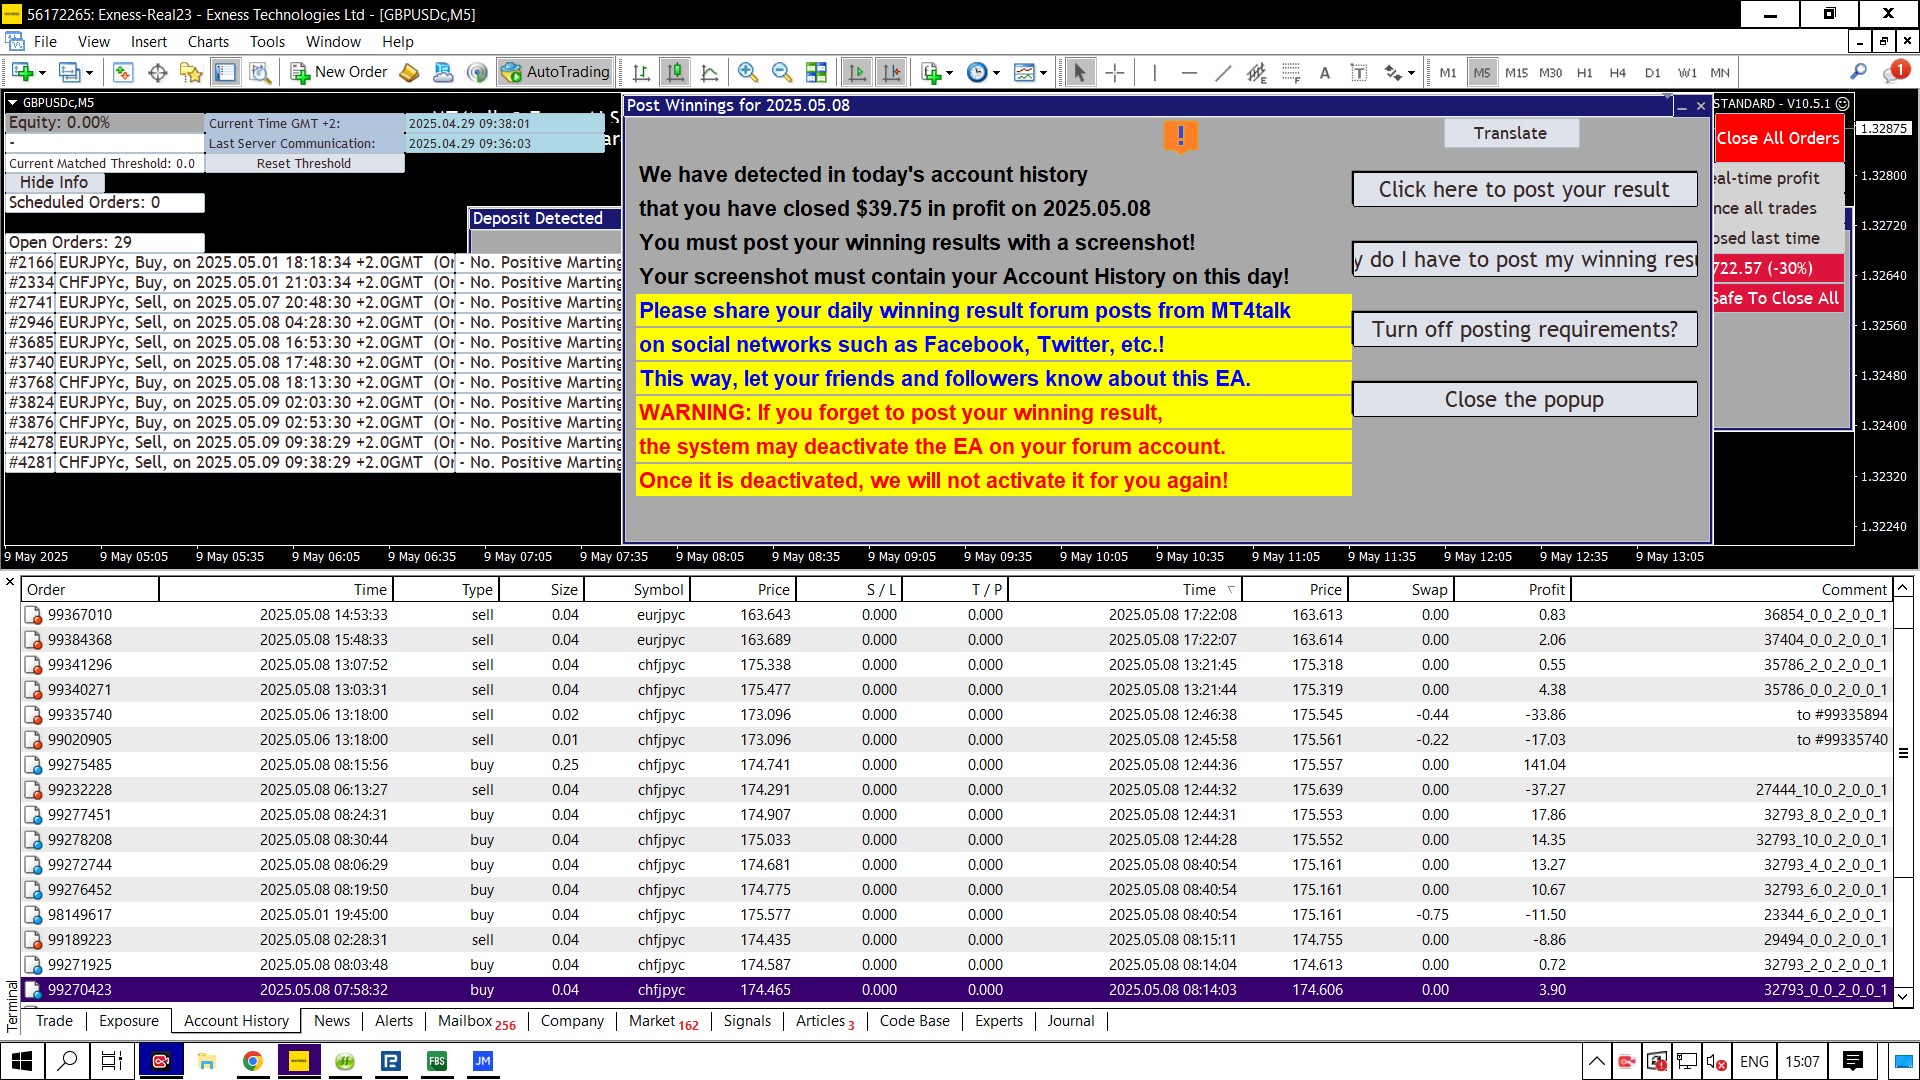1920x1080 pixels.
Task: Open the Charts menu
Action: [x=207, y=41]
